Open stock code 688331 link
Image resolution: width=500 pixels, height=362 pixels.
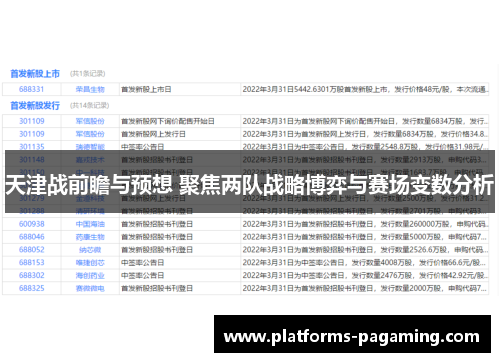pyautogui.click(x=32, y=89)
